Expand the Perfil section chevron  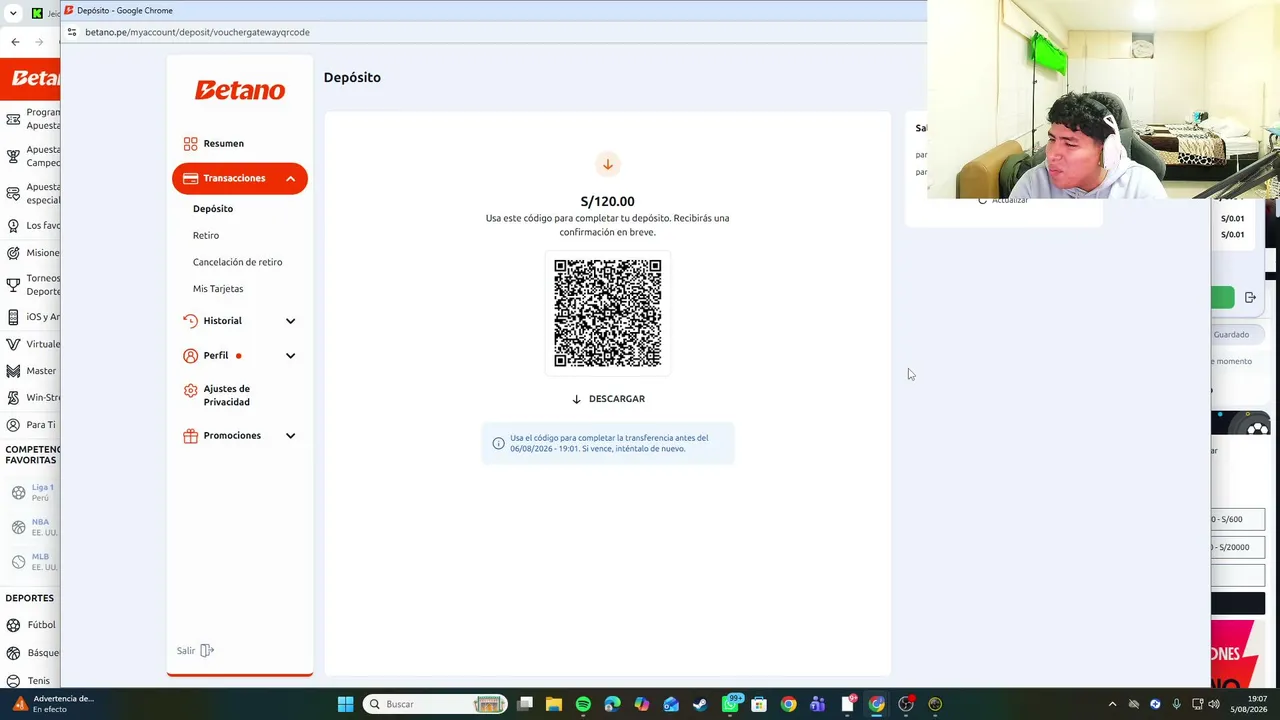290,356
